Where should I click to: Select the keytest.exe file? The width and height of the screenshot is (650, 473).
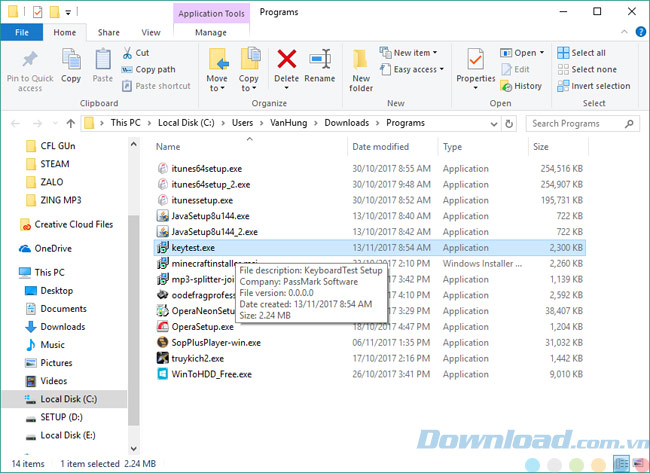[369, 248]
